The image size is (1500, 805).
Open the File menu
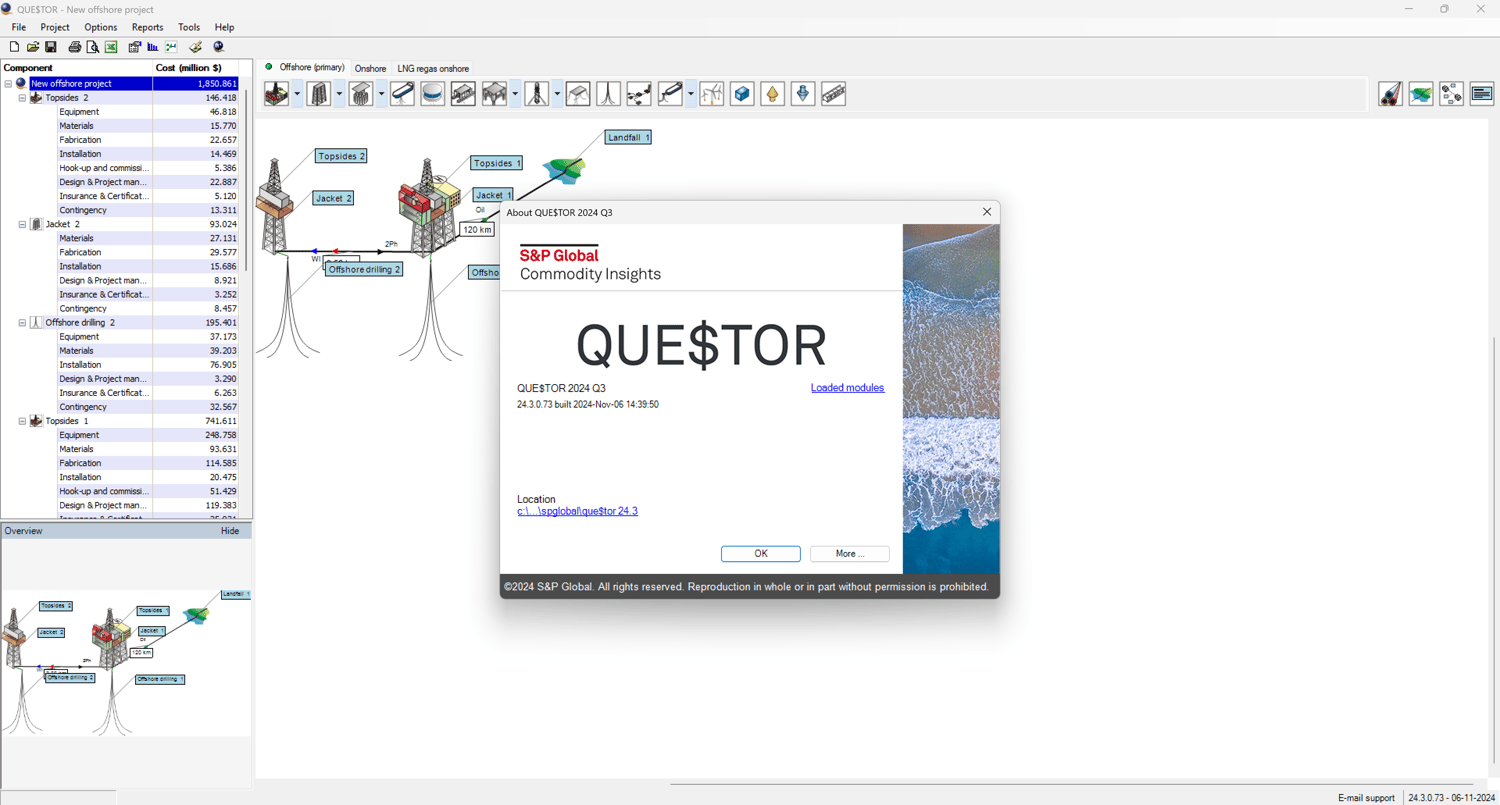click(19, 27)
